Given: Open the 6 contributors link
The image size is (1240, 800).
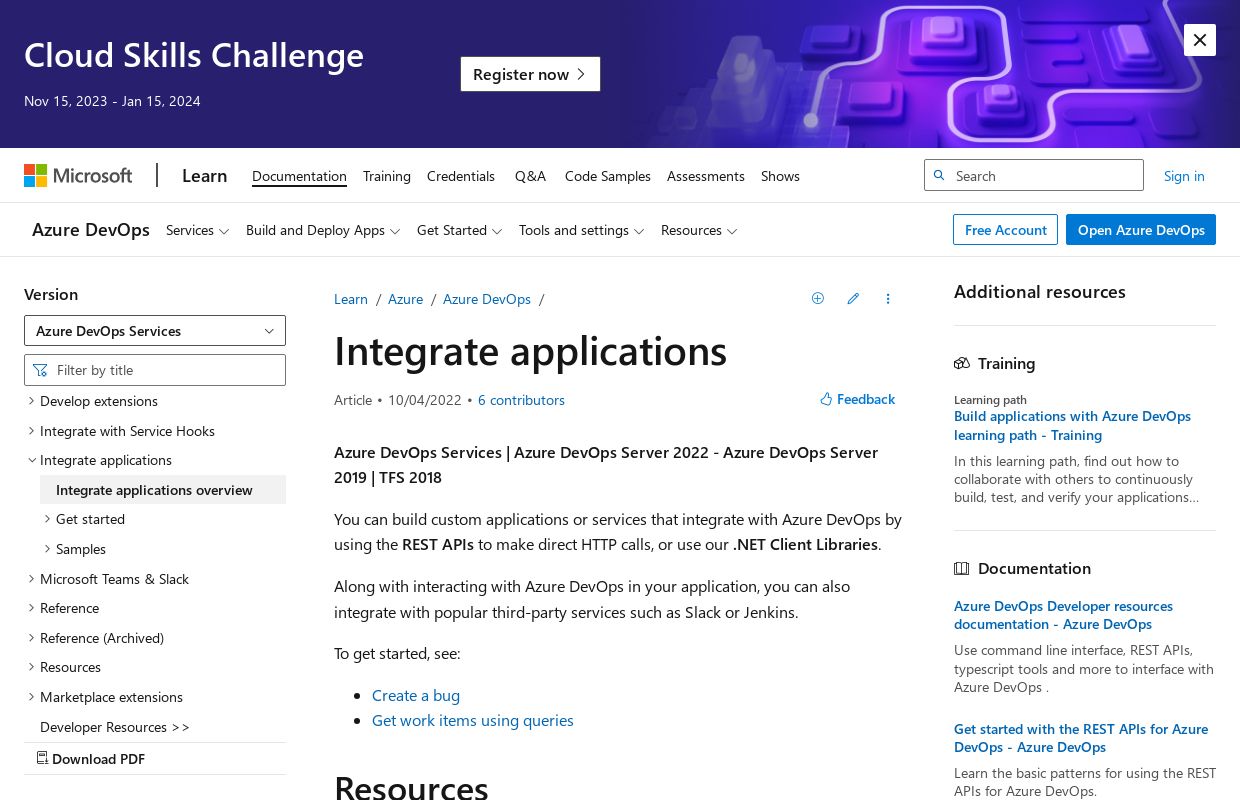Looking at the screenshot, I should tap(521, 400).
